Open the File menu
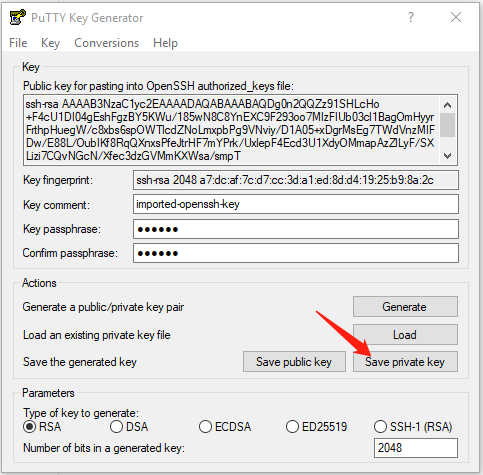Image resolution: width=483 pixels, height=475 pixels. tap(18, 43)
